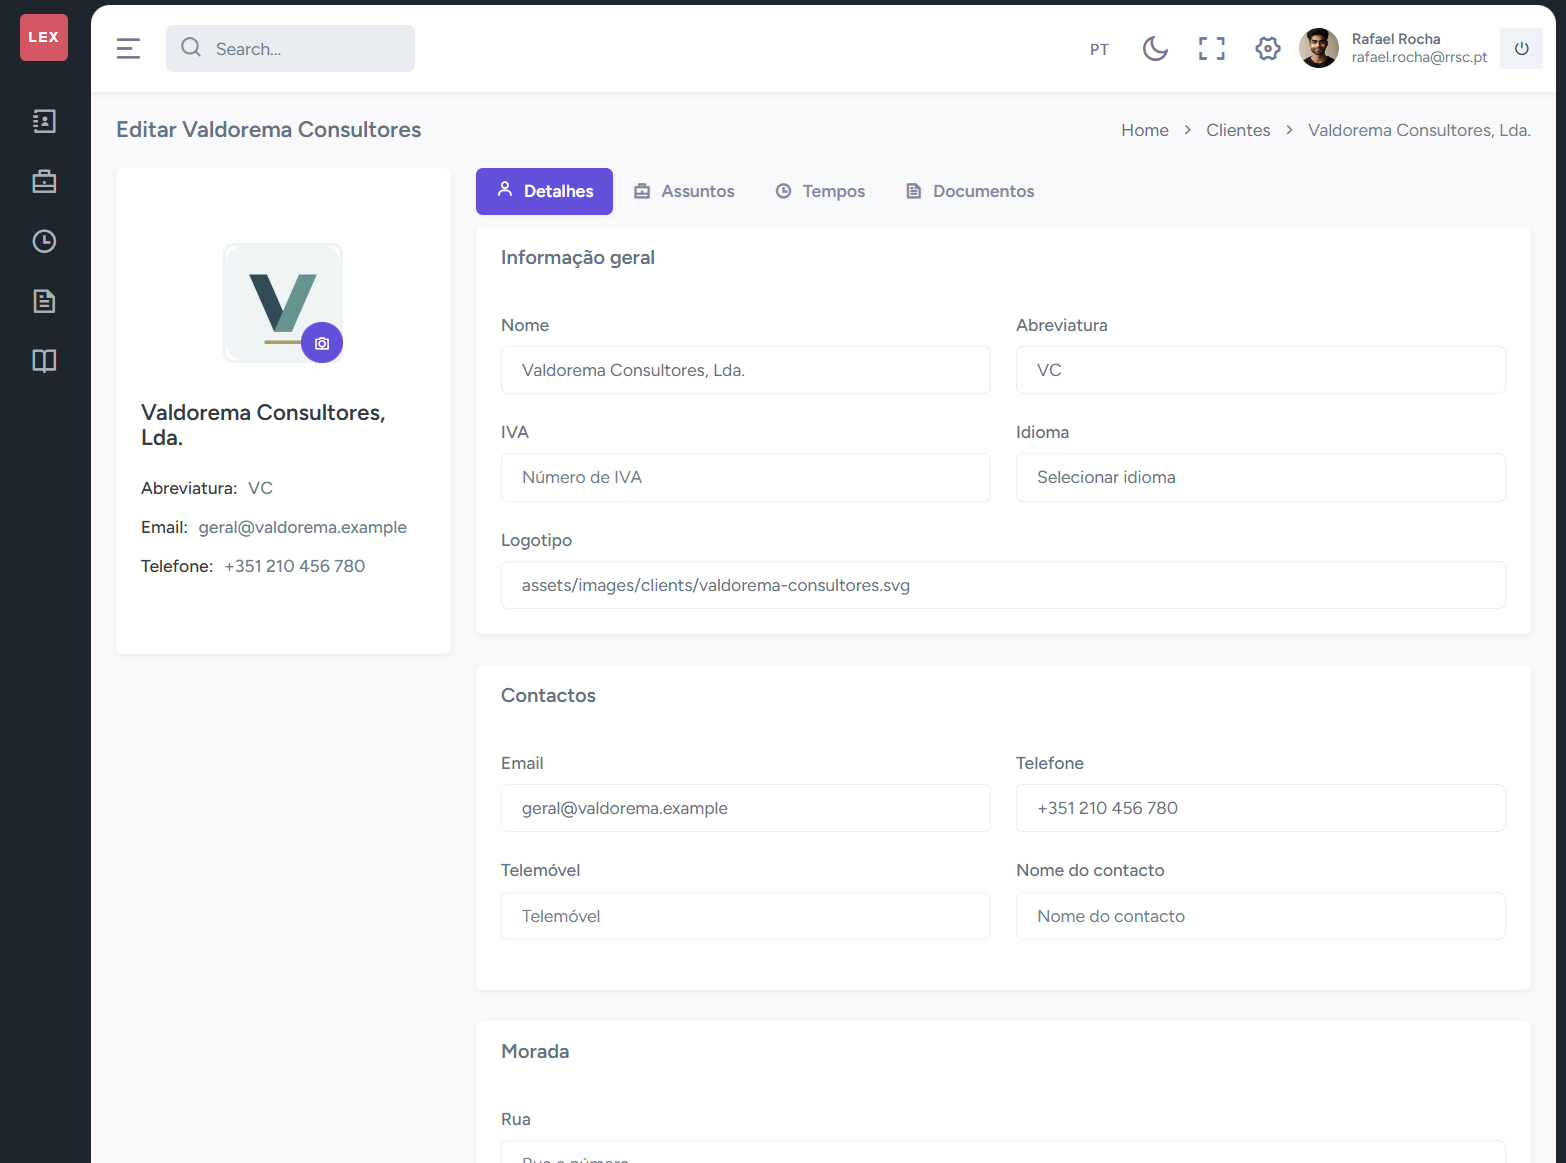Open the Selecionar idioma dropdown
Screen dimensions: 1566x1163
click(1261, 477)
